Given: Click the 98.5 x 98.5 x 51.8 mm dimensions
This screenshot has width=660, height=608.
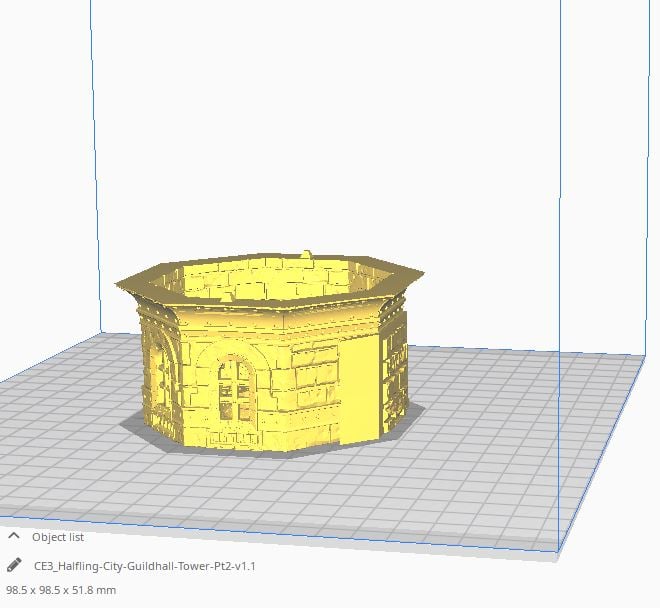Looking at the screenshot, I should [x=61, y=590].
